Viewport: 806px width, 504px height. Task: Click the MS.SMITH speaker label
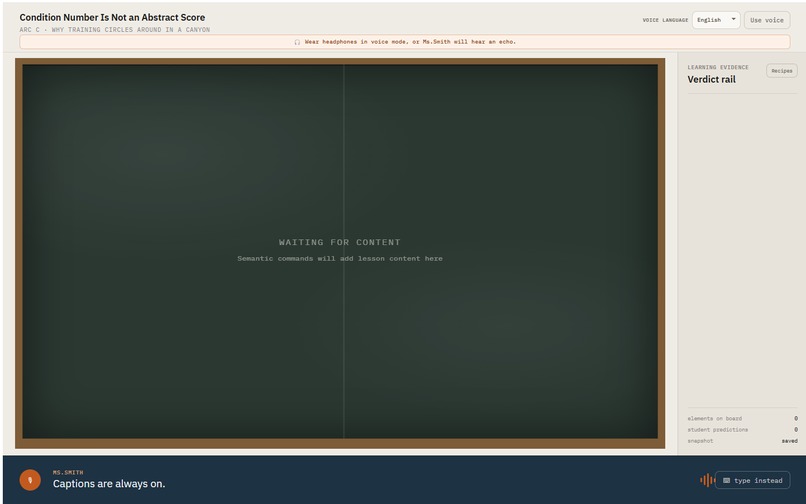[x=68, y=473]
